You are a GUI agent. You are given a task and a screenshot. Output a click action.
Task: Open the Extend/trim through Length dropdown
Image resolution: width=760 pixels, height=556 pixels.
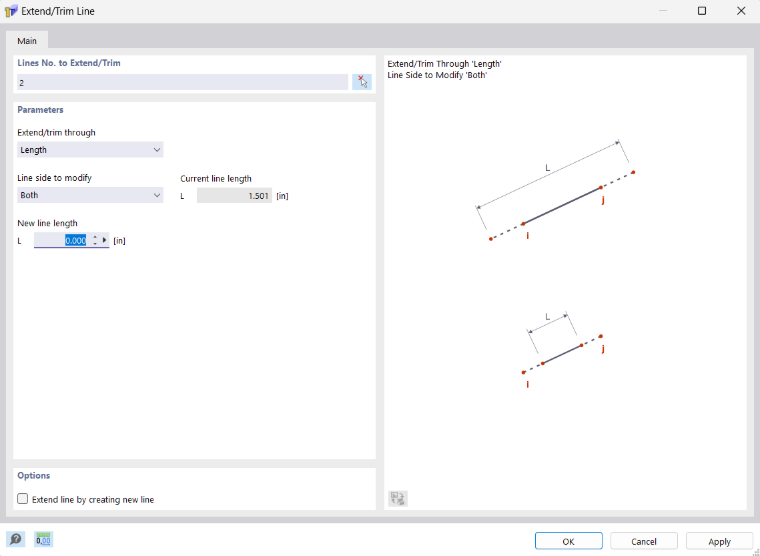[x=90, y=150]
